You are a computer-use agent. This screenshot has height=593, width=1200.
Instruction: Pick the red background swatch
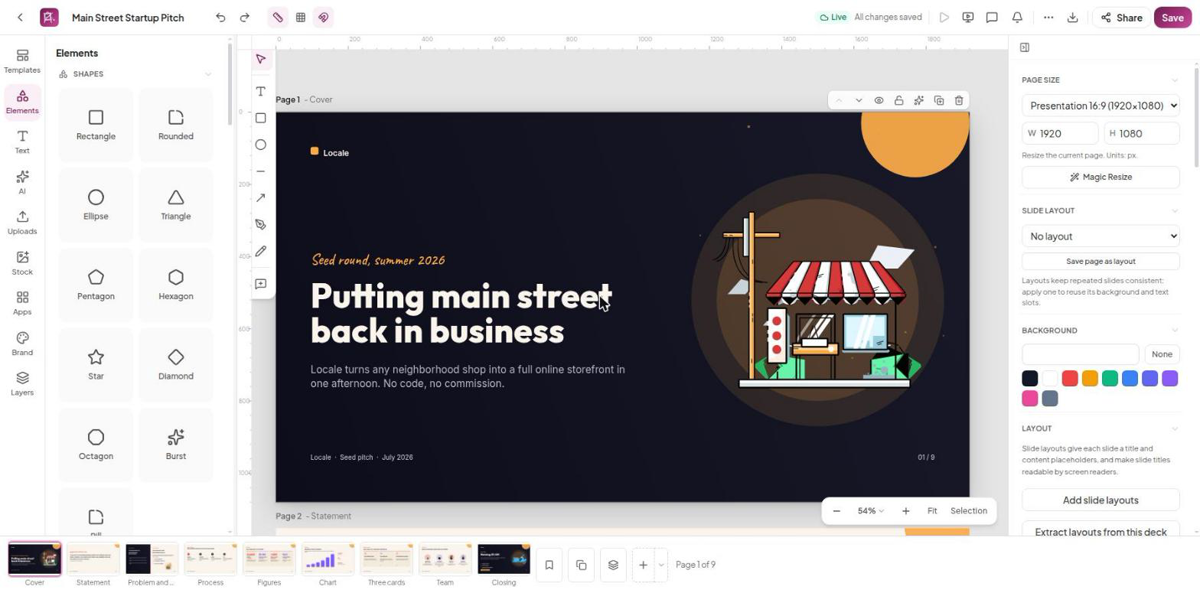[1070, 378]
